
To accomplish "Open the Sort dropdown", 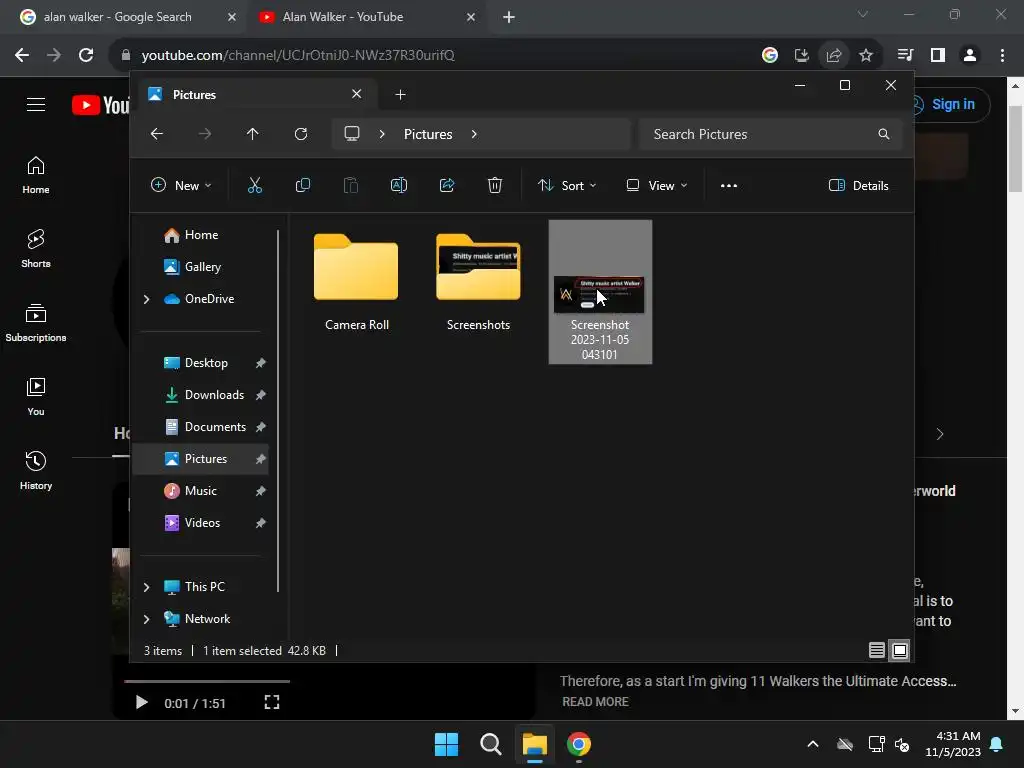I will (567, 185).
